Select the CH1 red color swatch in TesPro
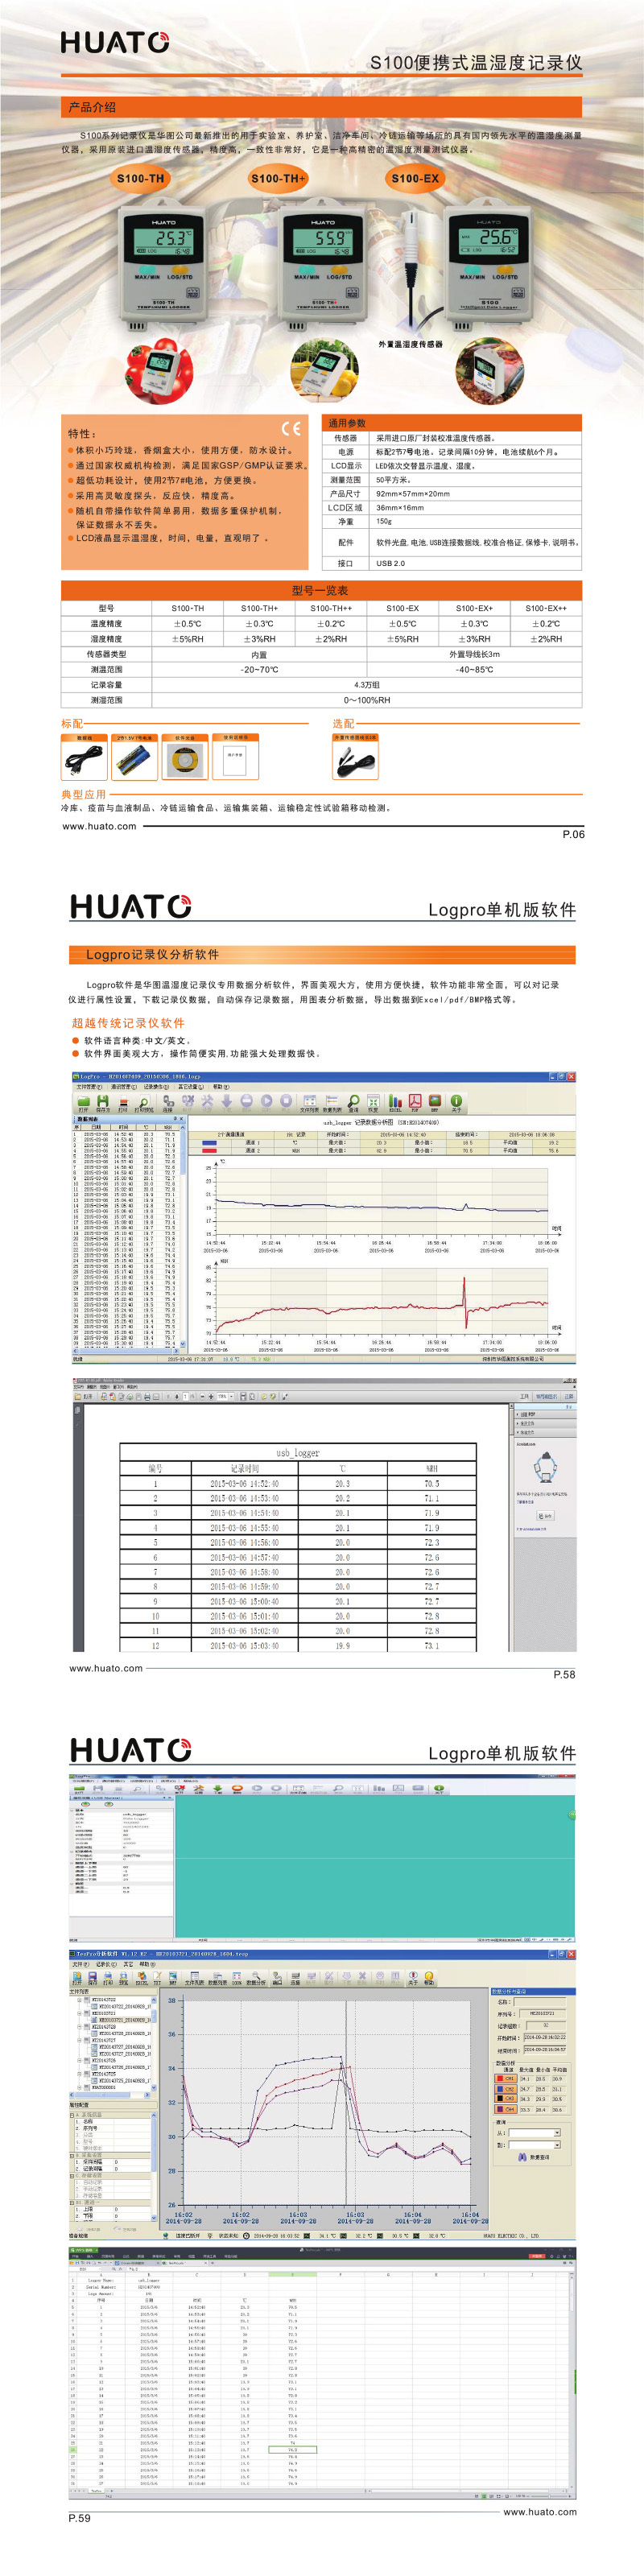The height and width of the screenshot is (2576, 644). click(500, 2079)
